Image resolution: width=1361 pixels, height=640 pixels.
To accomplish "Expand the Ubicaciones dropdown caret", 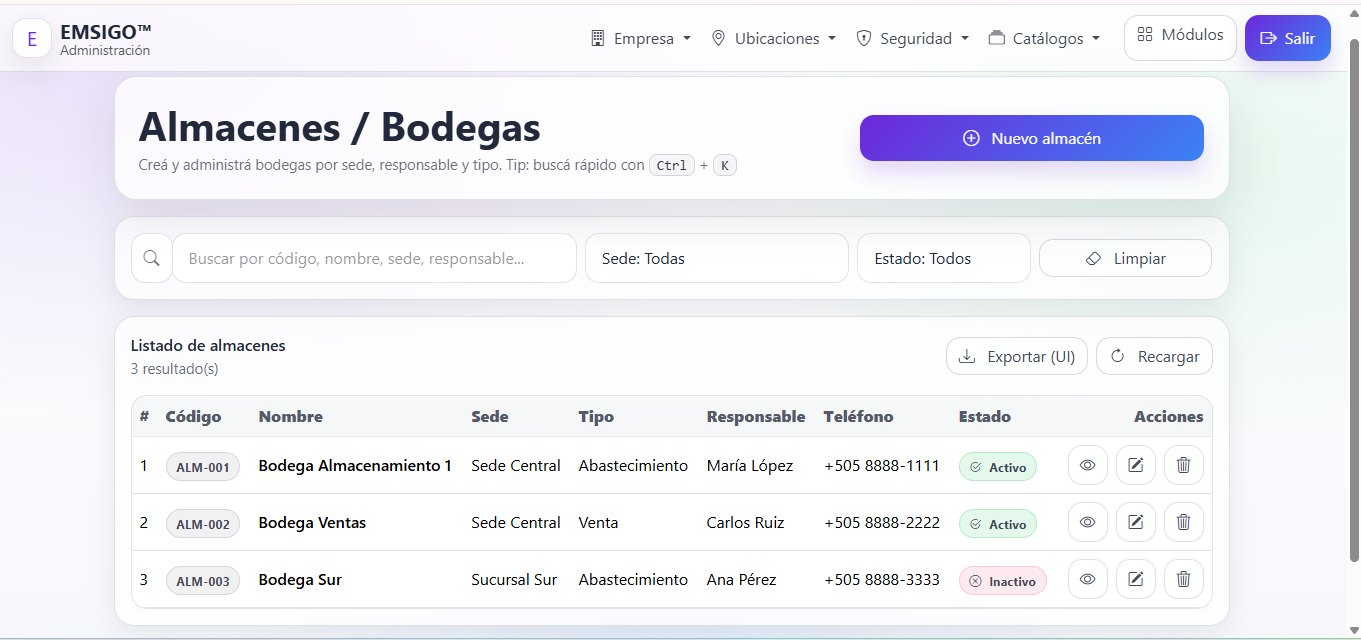I will click(x=832, y=39).
